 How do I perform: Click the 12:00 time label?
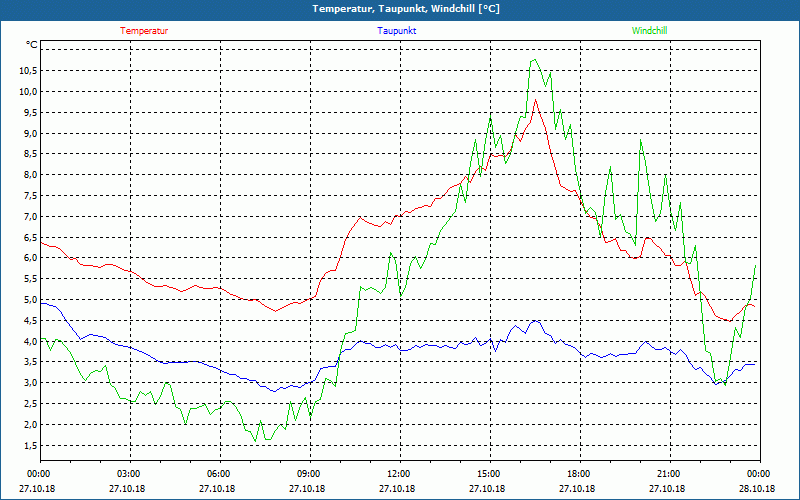click(398, 474)
